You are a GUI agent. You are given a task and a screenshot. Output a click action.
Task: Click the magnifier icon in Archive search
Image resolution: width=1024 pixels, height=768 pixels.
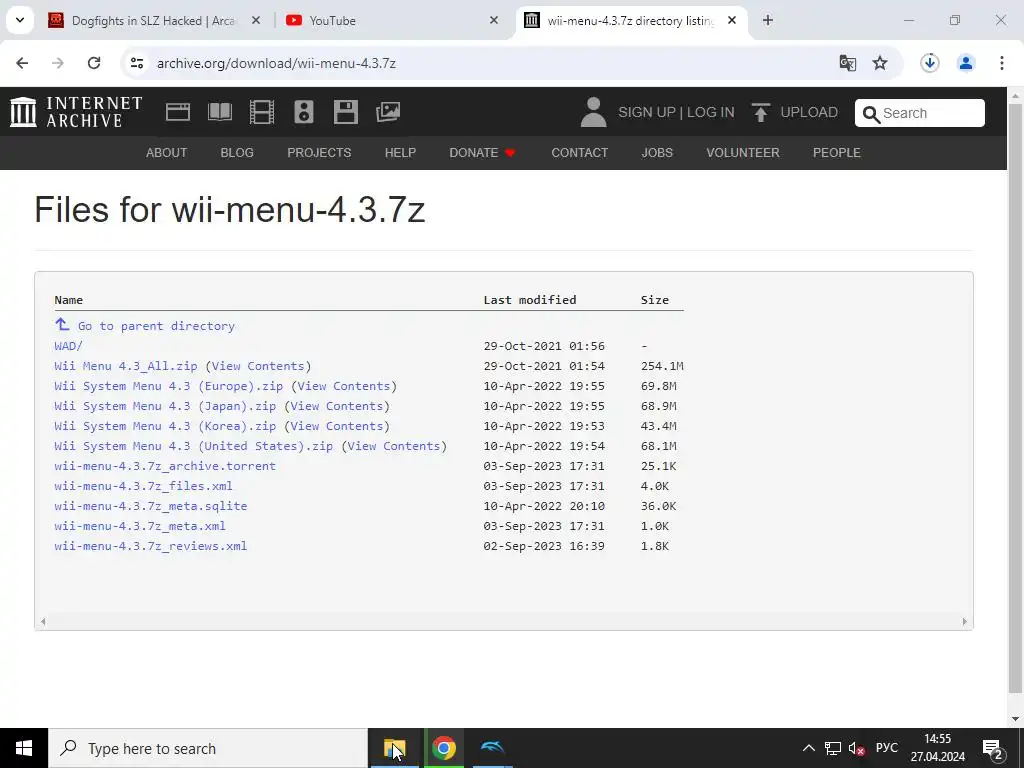pos(871,114)
